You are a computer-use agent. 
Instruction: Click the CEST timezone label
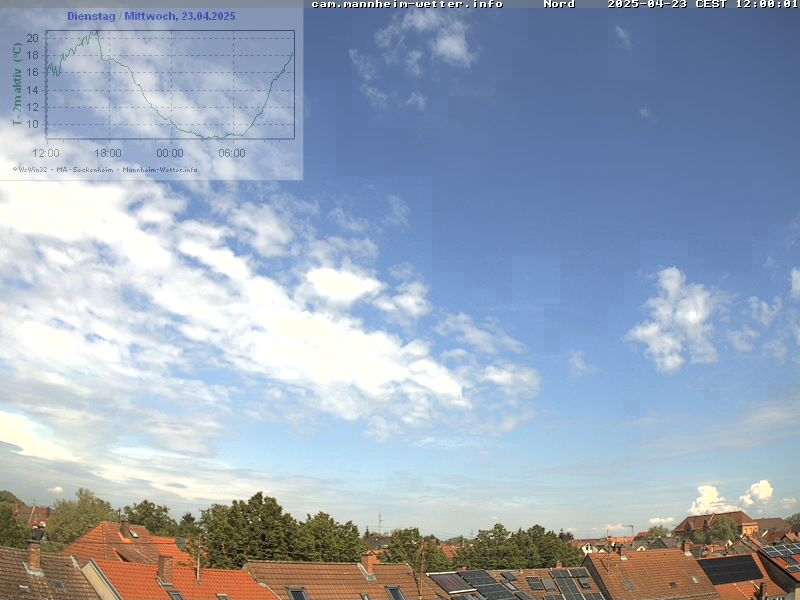click(x=709, y=4)
